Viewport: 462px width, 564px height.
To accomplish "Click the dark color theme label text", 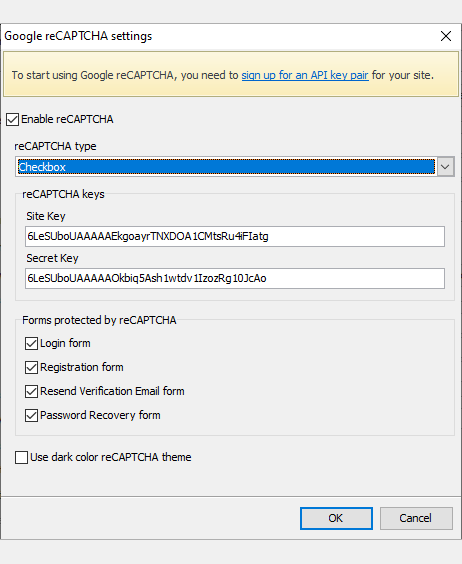I will [111, 457].
